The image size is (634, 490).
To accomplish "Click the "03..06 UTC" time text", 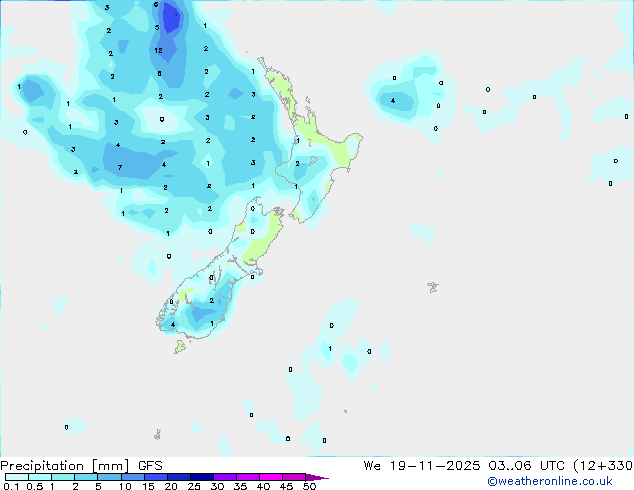I will [x=526, y=466].
